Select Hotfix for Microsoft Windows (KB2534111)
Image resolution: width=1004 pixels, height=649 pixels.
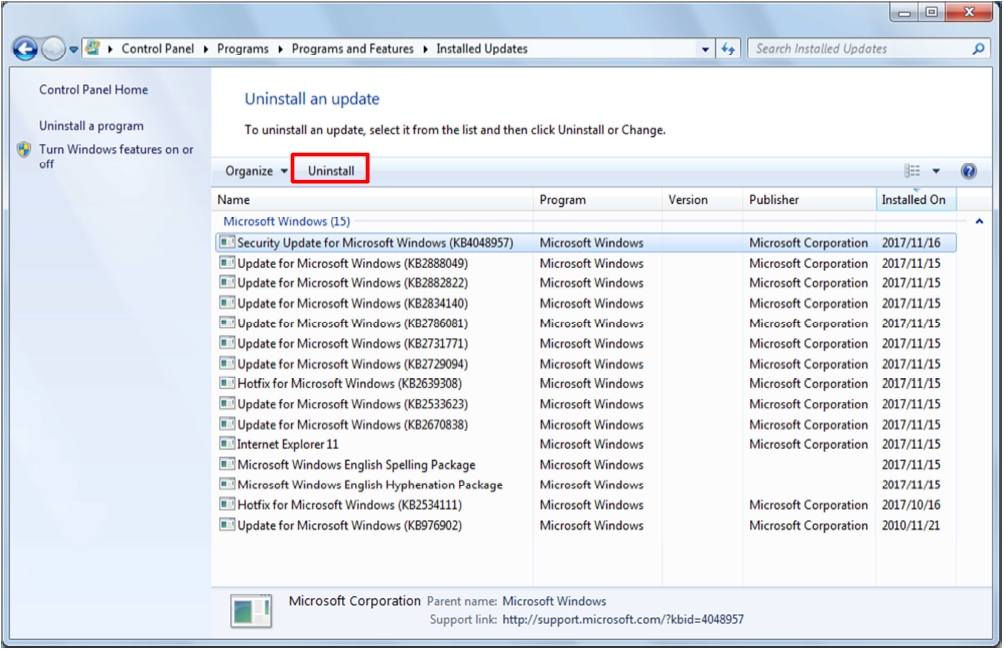(586, 504)
